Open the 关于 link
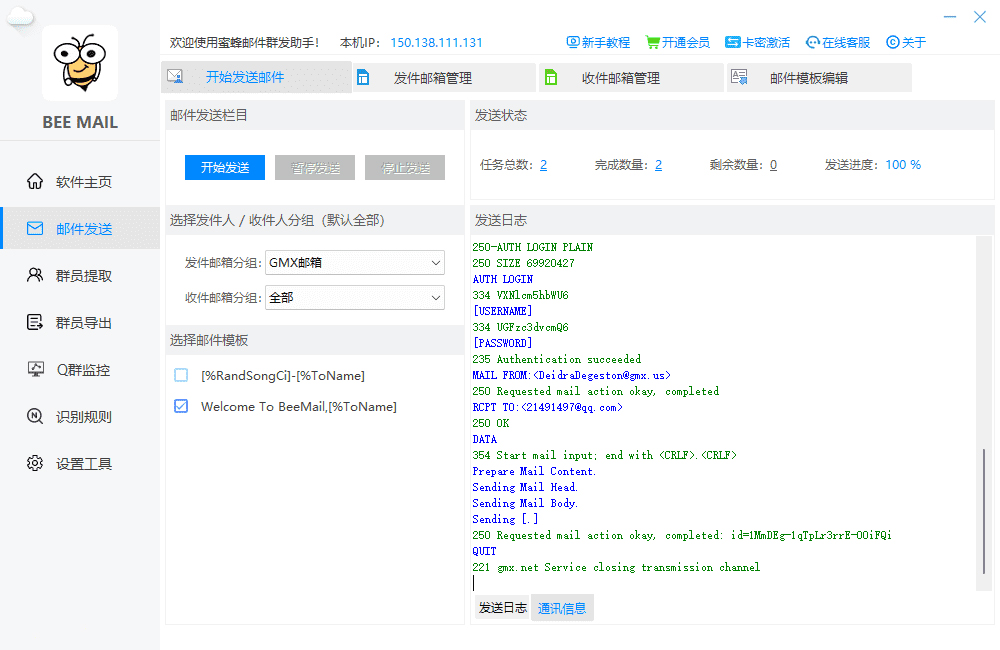 coord(906,42)
